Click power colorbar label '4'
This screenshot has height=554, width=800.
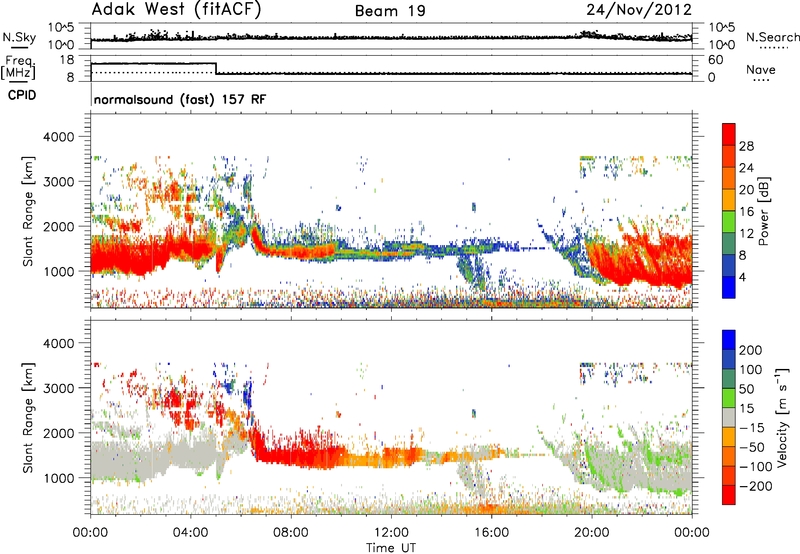743,277
